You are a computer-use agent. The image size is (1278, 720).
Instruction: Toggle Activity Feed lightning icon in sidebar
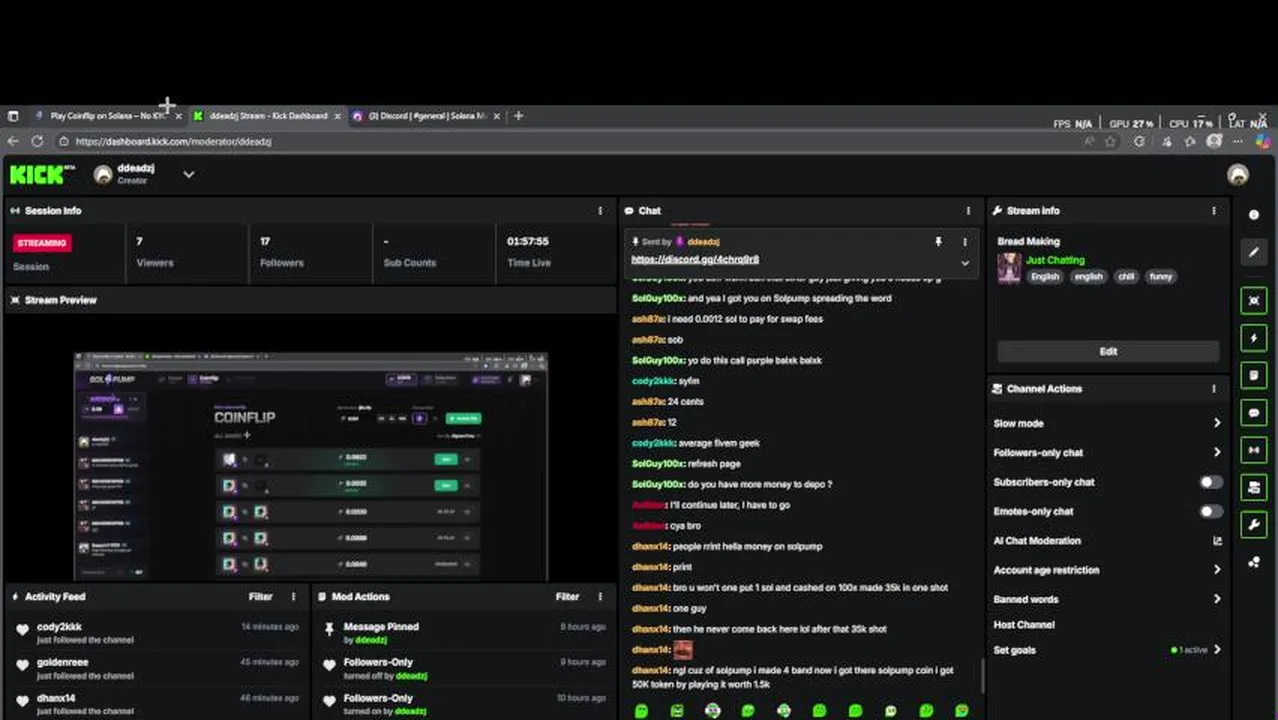pos(1254,338)
